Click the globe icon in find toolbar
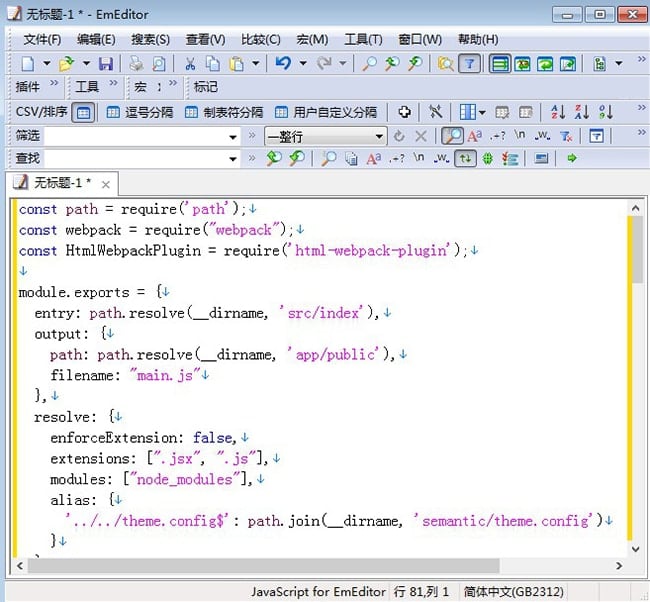 488,158
